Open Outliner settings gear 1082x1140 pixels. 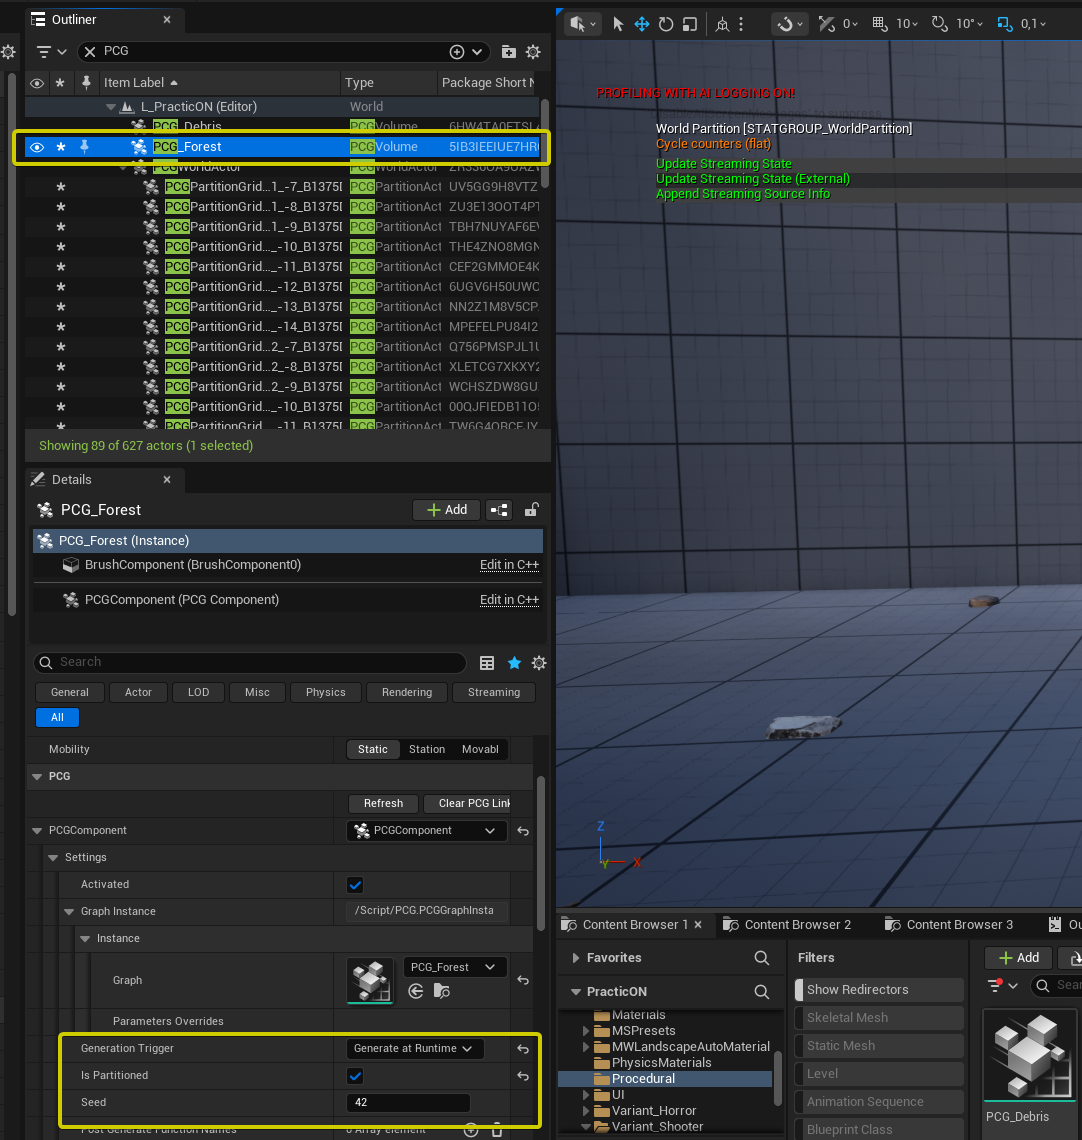click(x=533, y=52)
